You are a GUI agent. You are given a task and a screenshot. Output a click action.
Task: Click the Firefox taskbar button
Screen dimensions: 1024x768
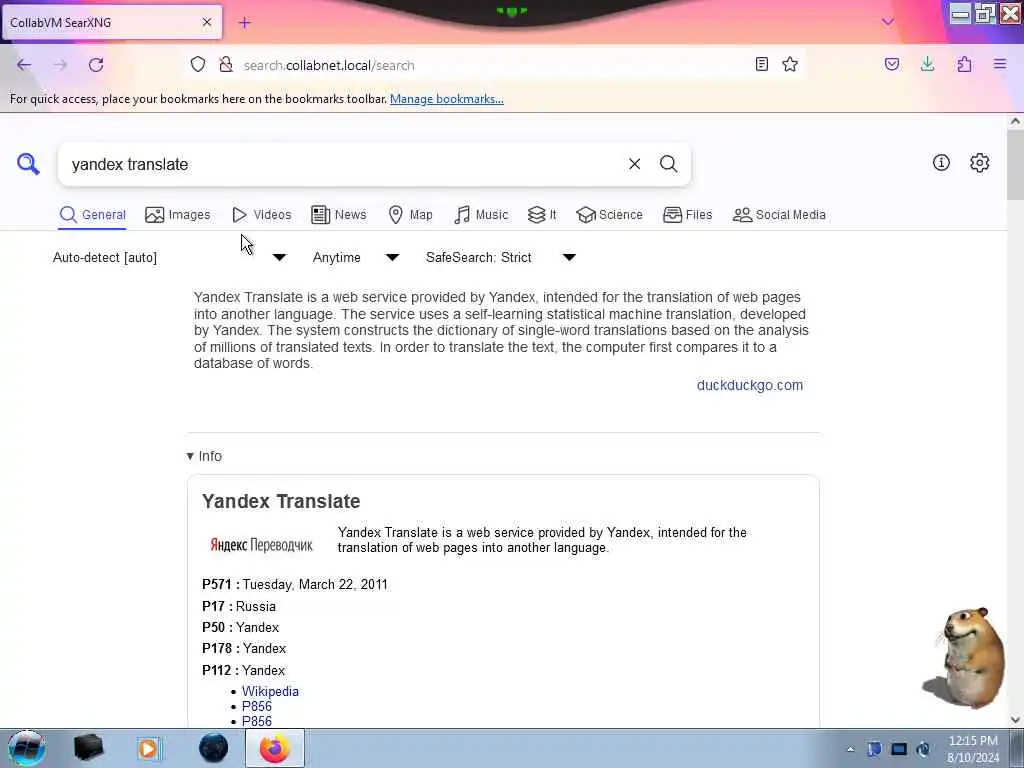click(275, 748)
